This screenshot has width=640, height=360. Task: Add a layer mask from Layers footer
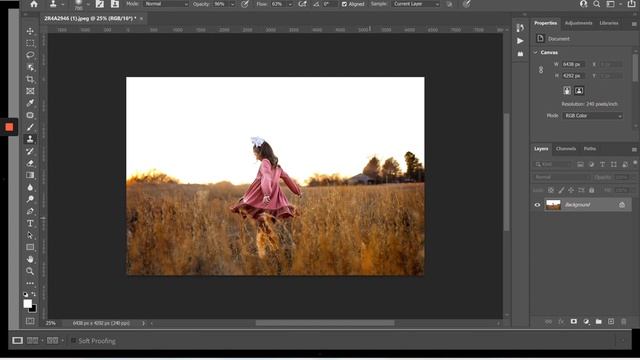573,322
